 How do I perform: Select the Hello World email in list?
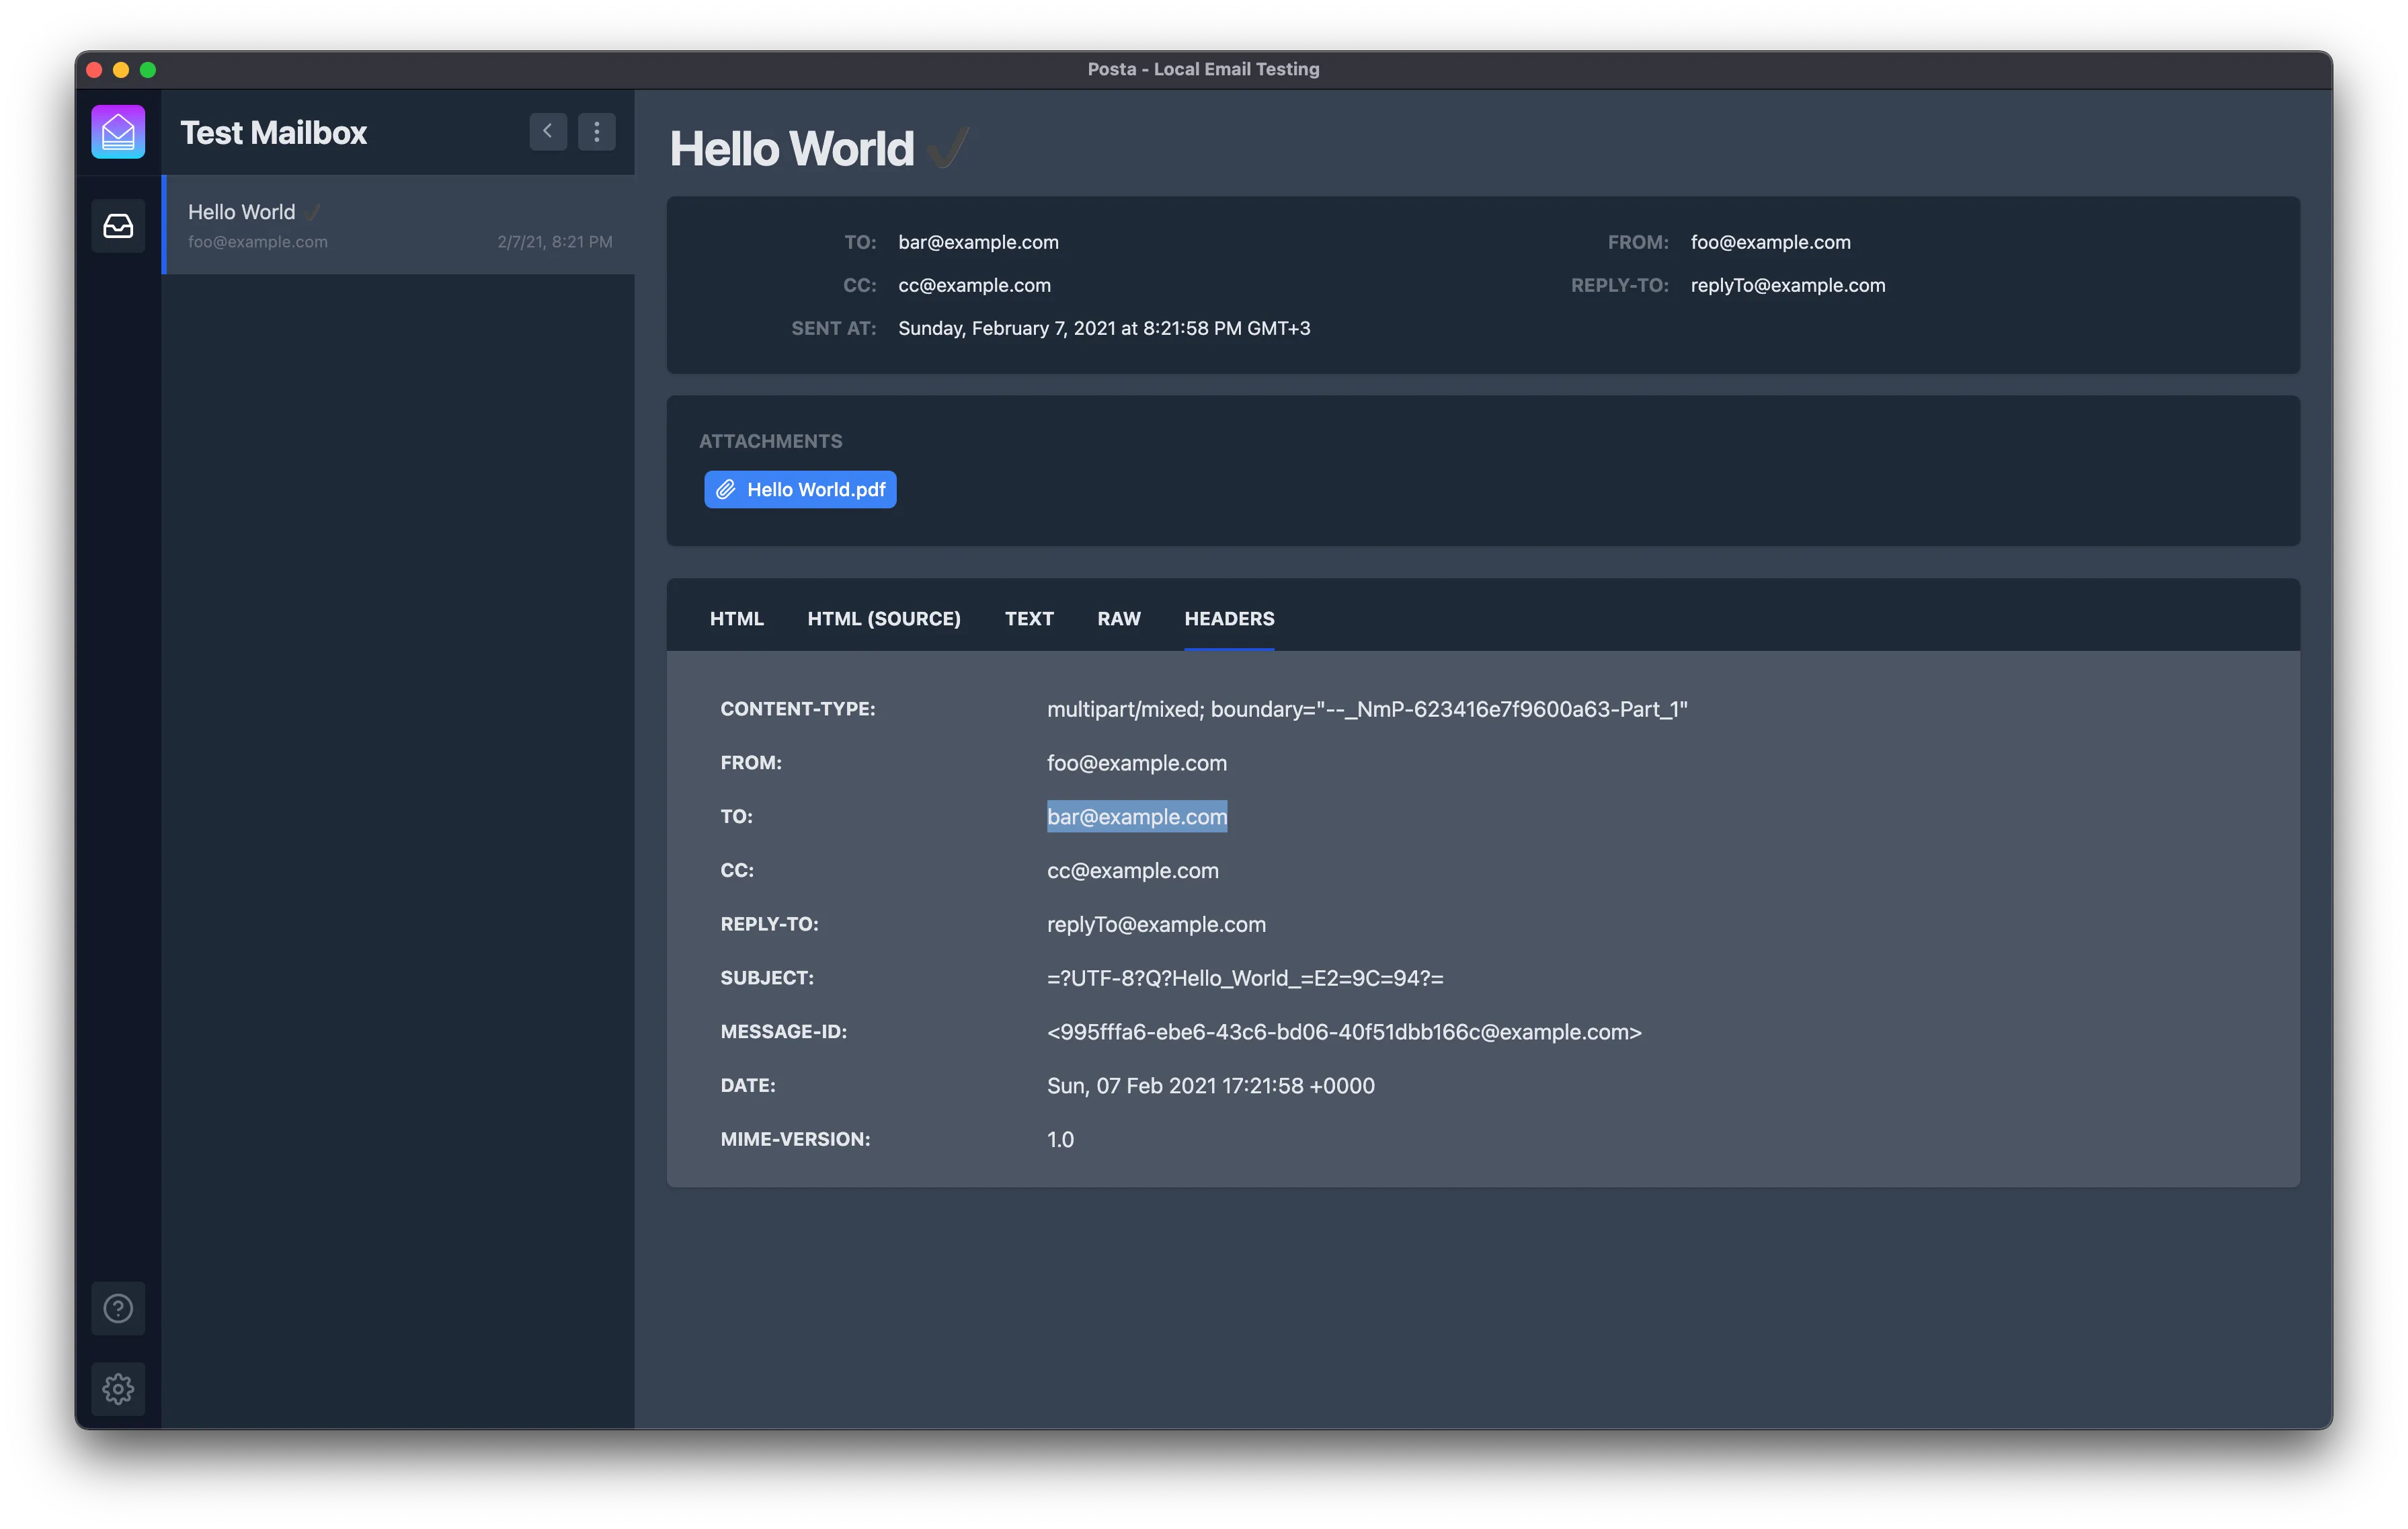pos(398,225)
